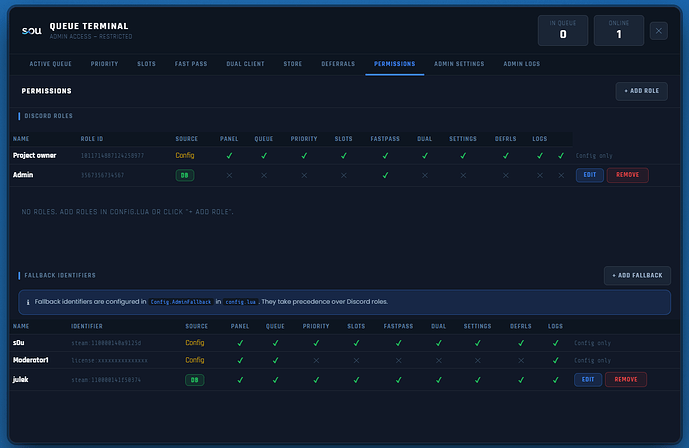Toggle Admin role Panel permission cross

tap(229, 175)
